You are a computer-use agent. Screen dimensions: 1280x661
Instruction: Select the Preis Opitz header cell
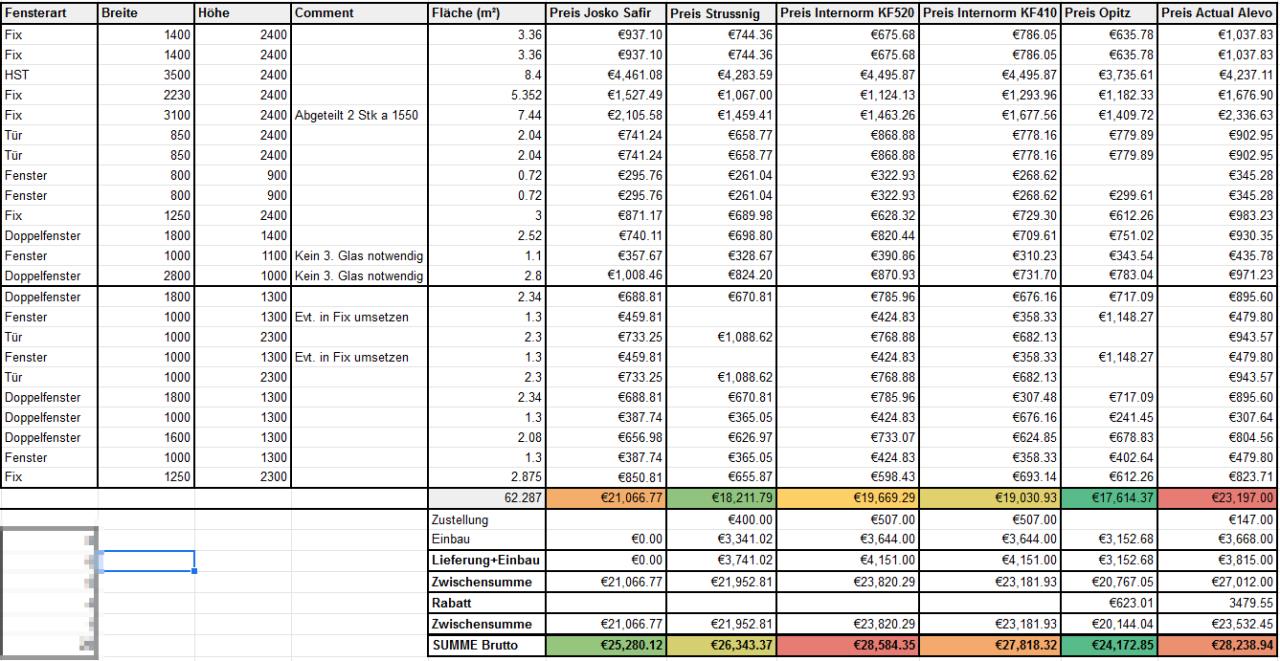1110,13
